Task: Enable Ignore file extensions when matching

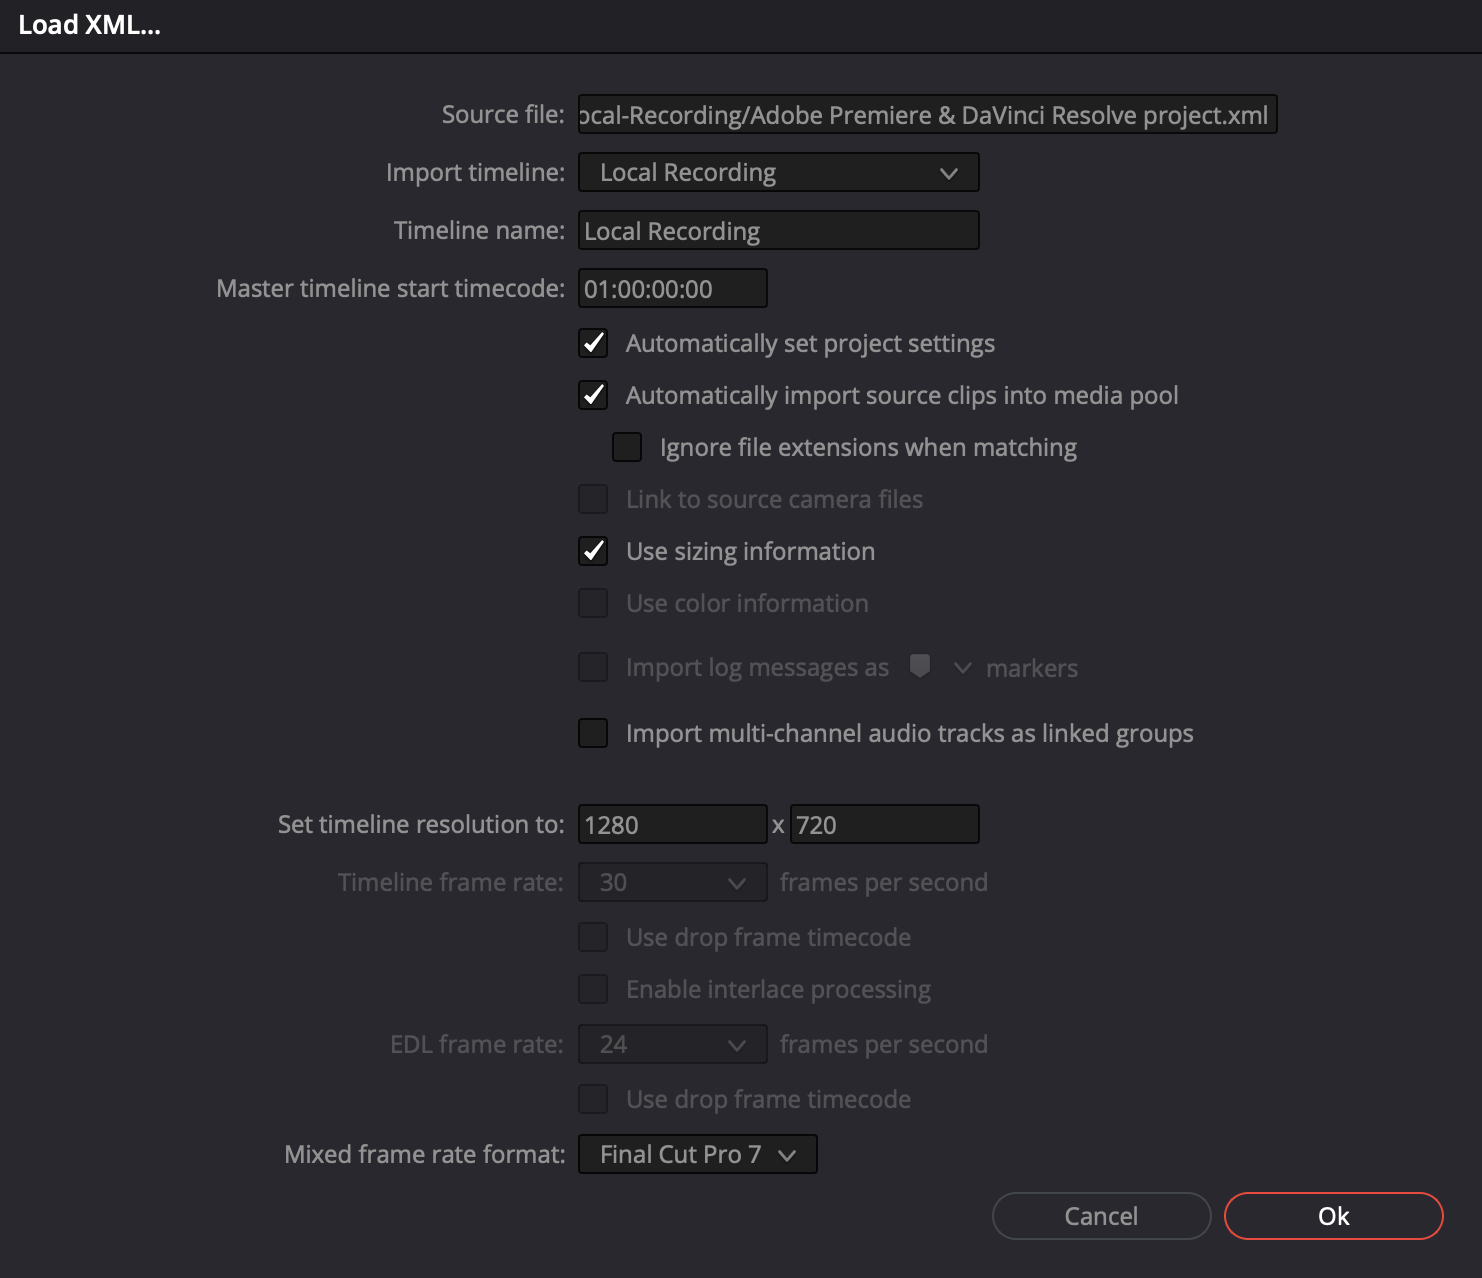Action: pyautogui.click(x=627, y=447)
